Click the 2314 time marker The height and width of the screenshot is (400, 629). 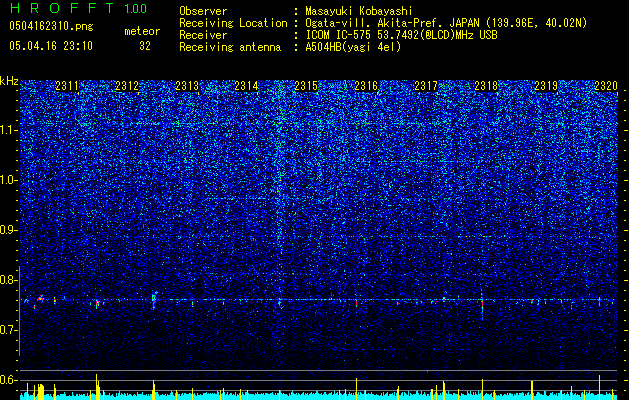[x=246, y=86]
